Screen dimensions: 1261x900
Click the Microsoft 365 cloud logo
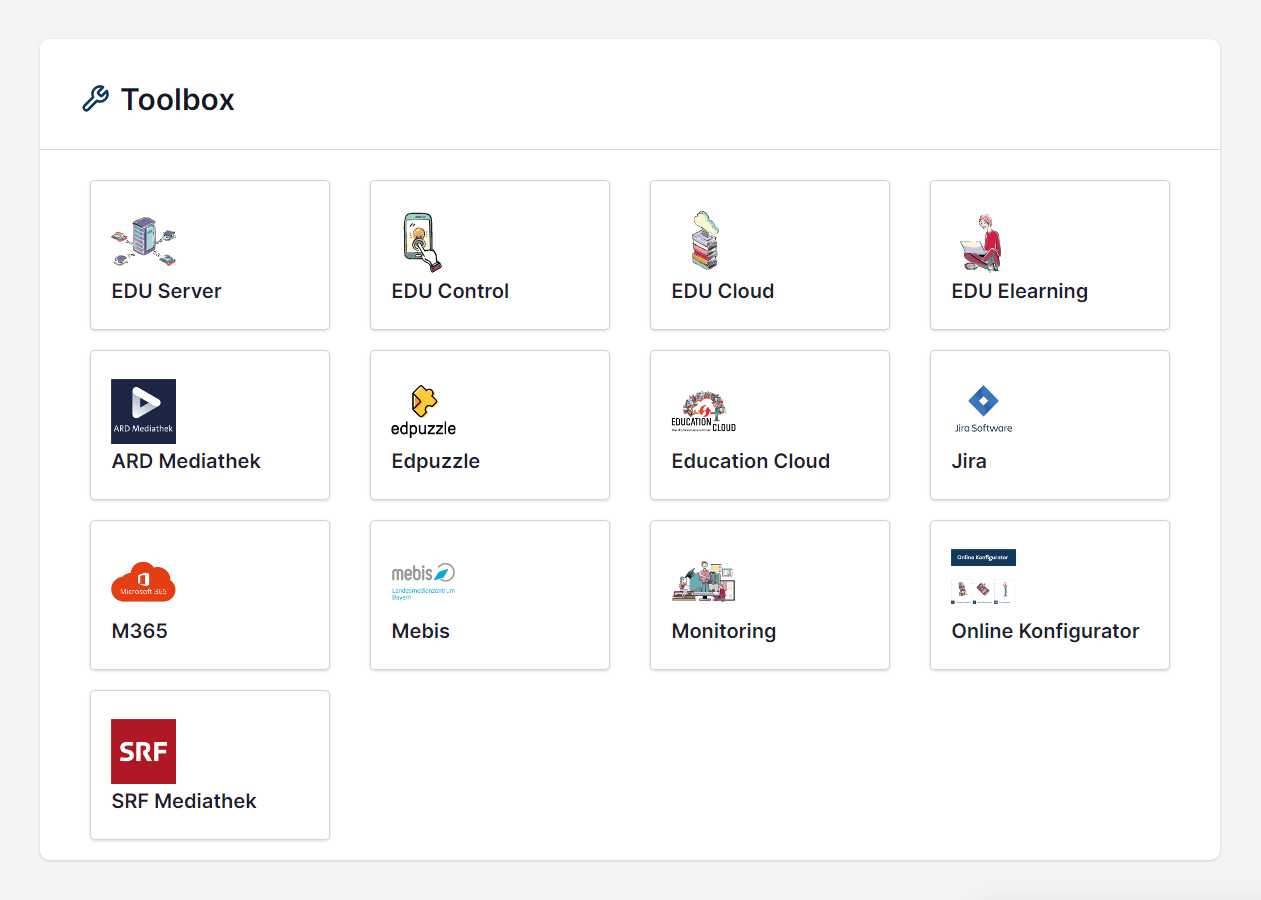[143, 582]
